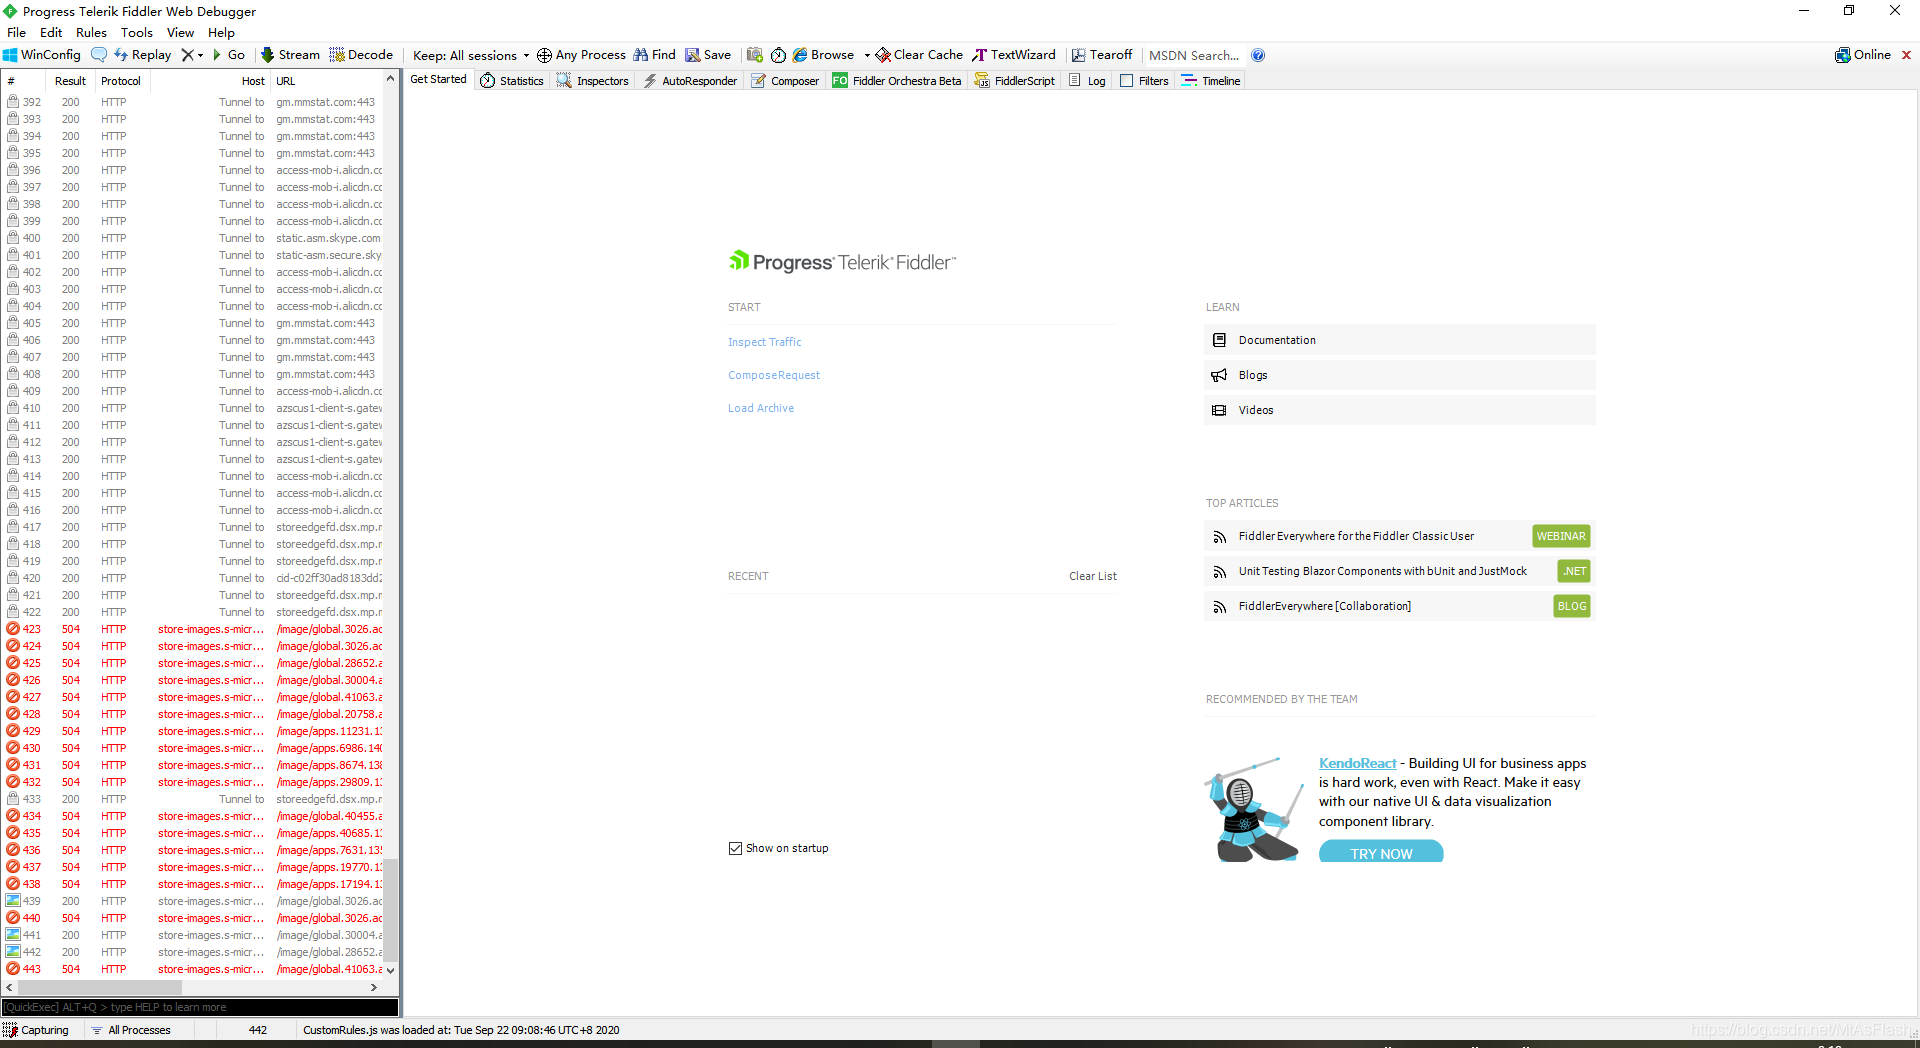The height and width of the screenshot is (1048, 1920).
Task: Open the View menu
Action: [x=180, y=32]
